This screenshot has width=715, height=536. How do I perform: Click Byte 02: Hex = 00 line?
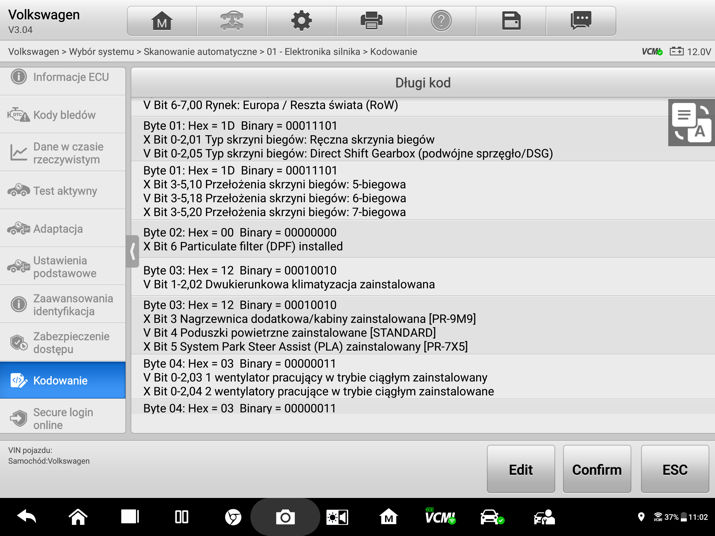tap(240, 233)
